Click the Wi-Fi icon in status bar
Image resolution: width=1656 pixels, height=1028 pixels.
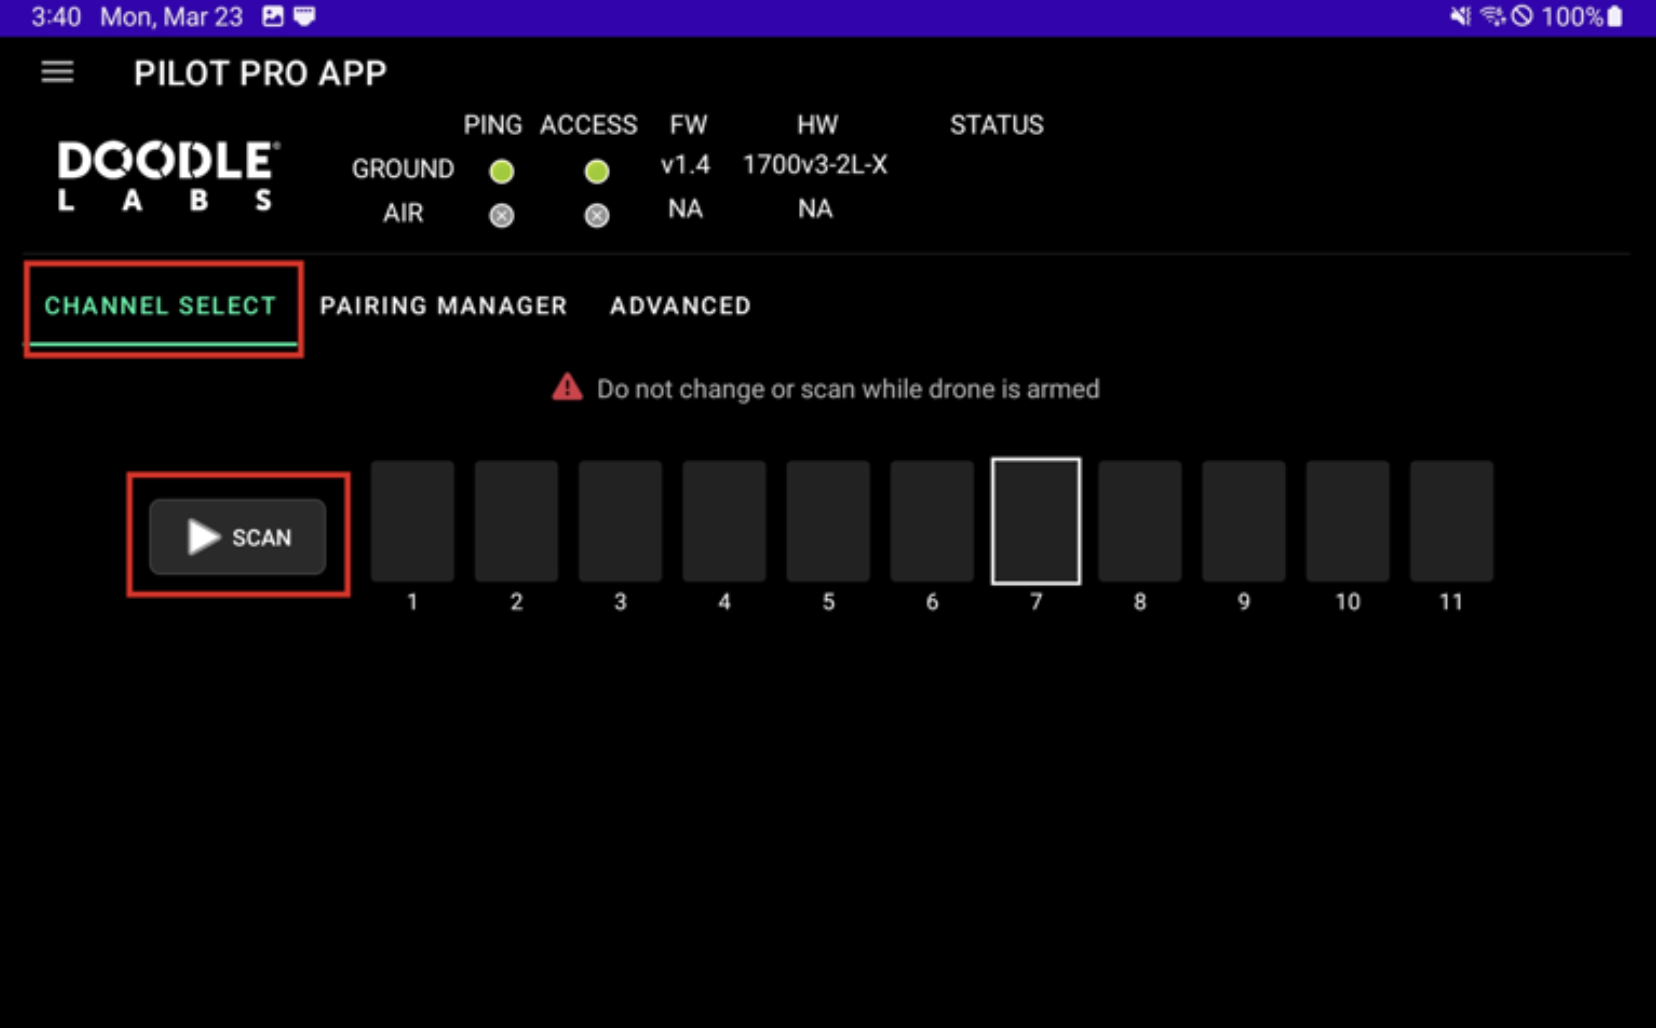(1493, 16)
